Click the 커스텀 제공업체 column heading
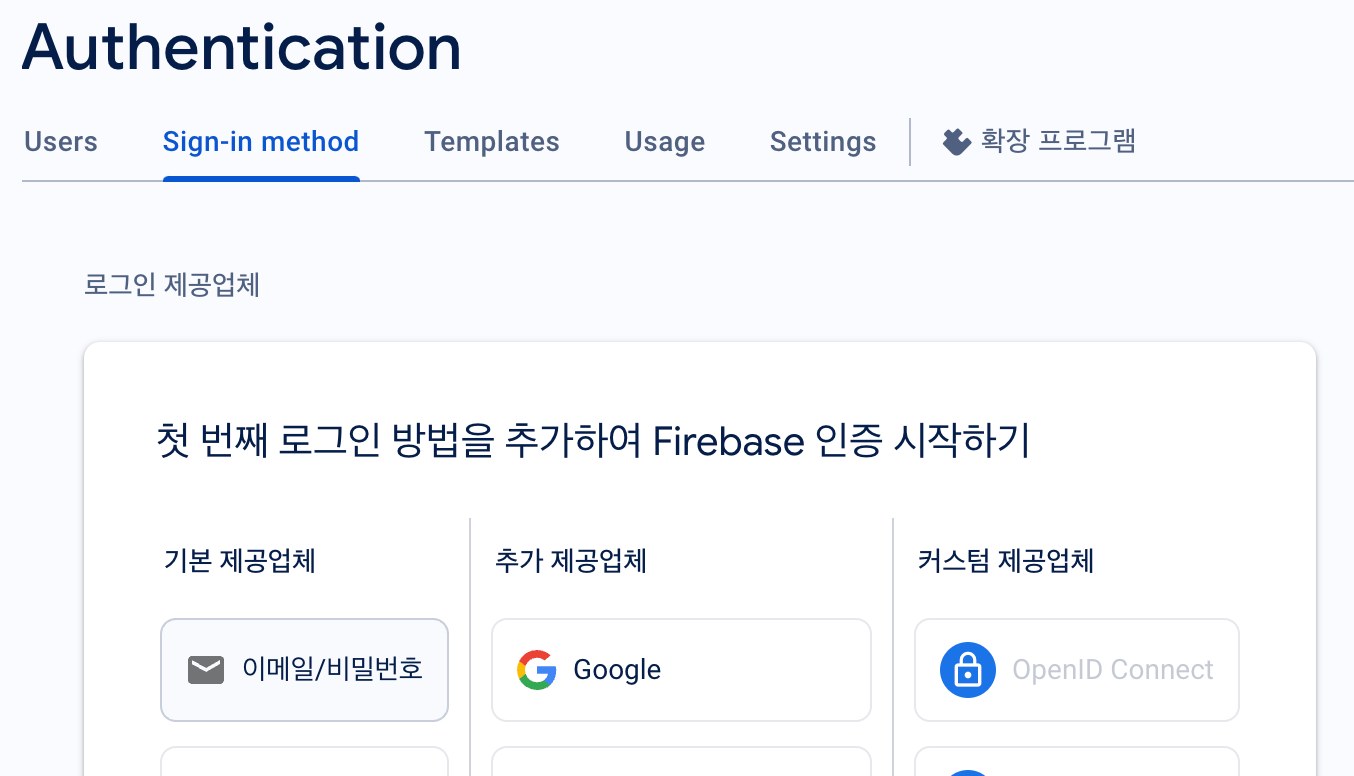The height and width of the screenshot is (776, 1354). tap(1006, 561)
